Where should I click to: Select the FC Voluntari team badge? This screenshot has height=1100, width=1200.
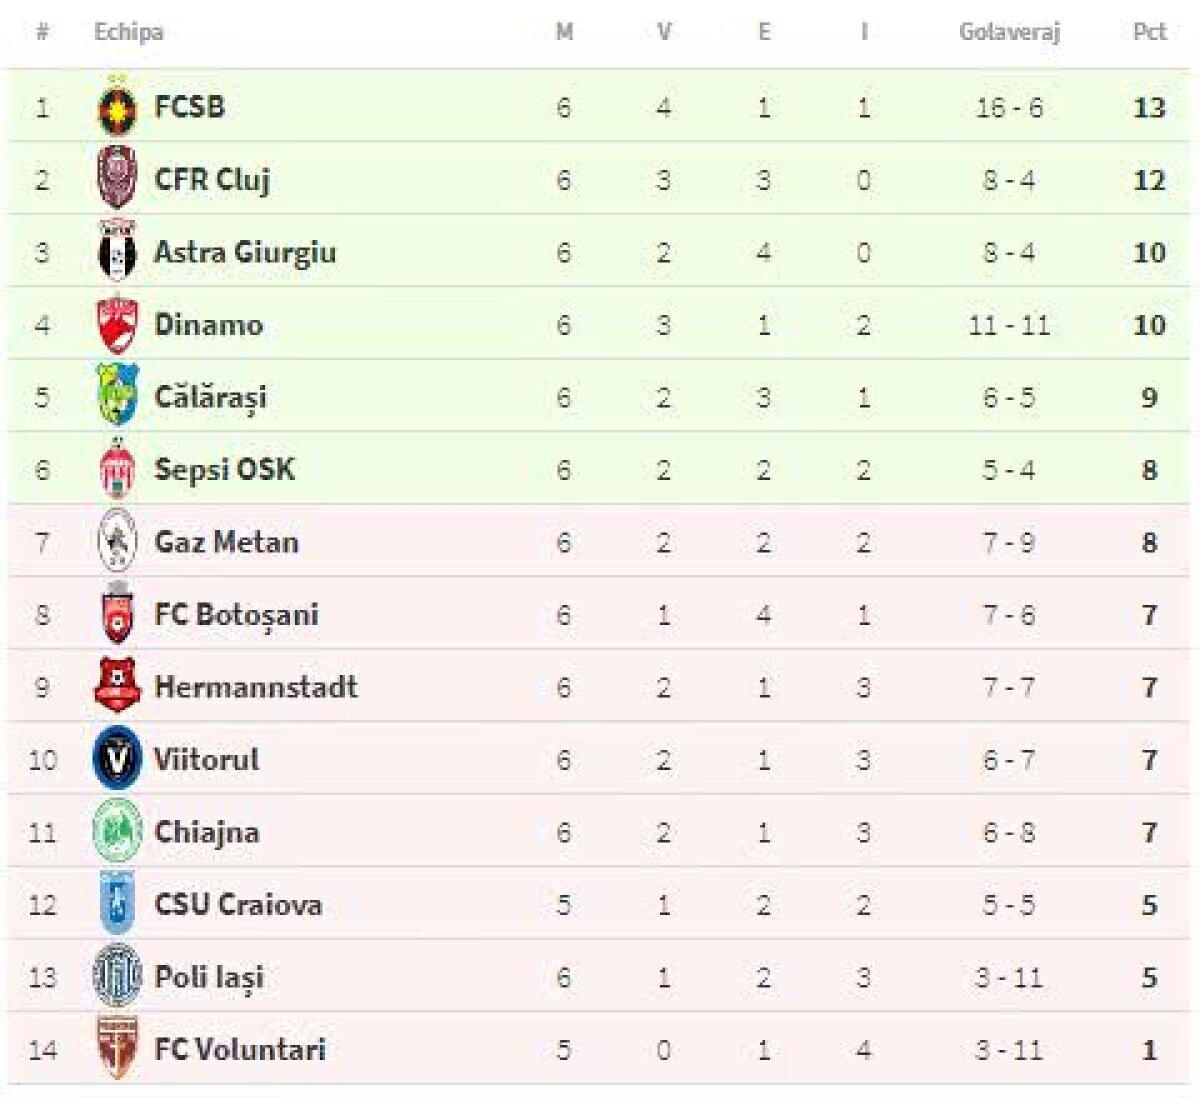point(117,1048)
